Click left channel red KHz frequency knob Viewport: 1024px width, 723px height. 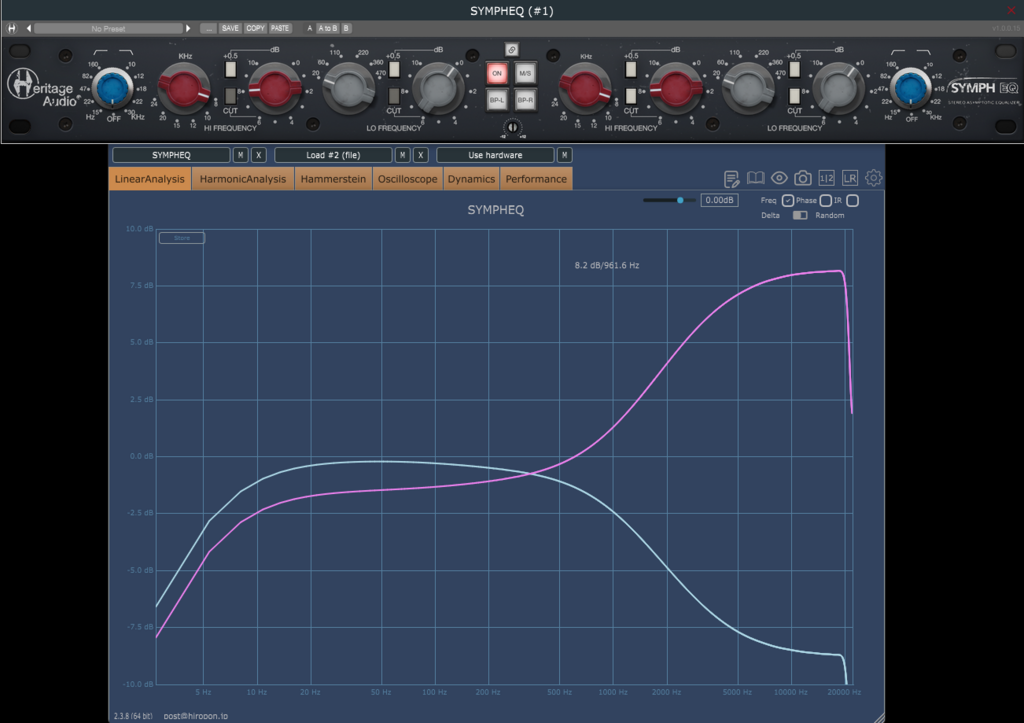coord(185,89)
